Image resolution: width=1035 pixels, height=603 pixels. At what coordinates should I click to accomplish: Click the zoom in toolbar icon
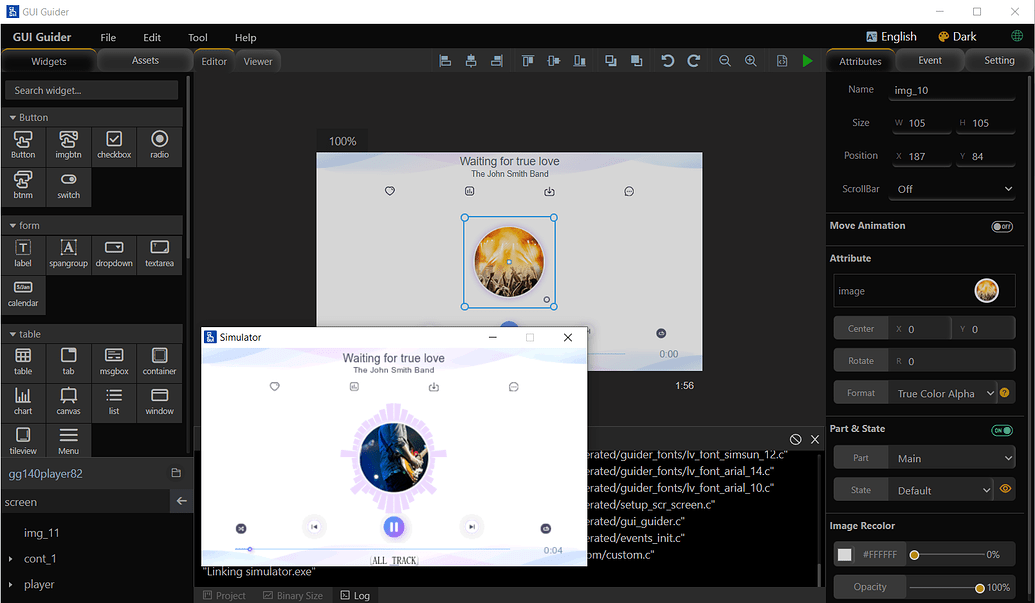(750, 60)
